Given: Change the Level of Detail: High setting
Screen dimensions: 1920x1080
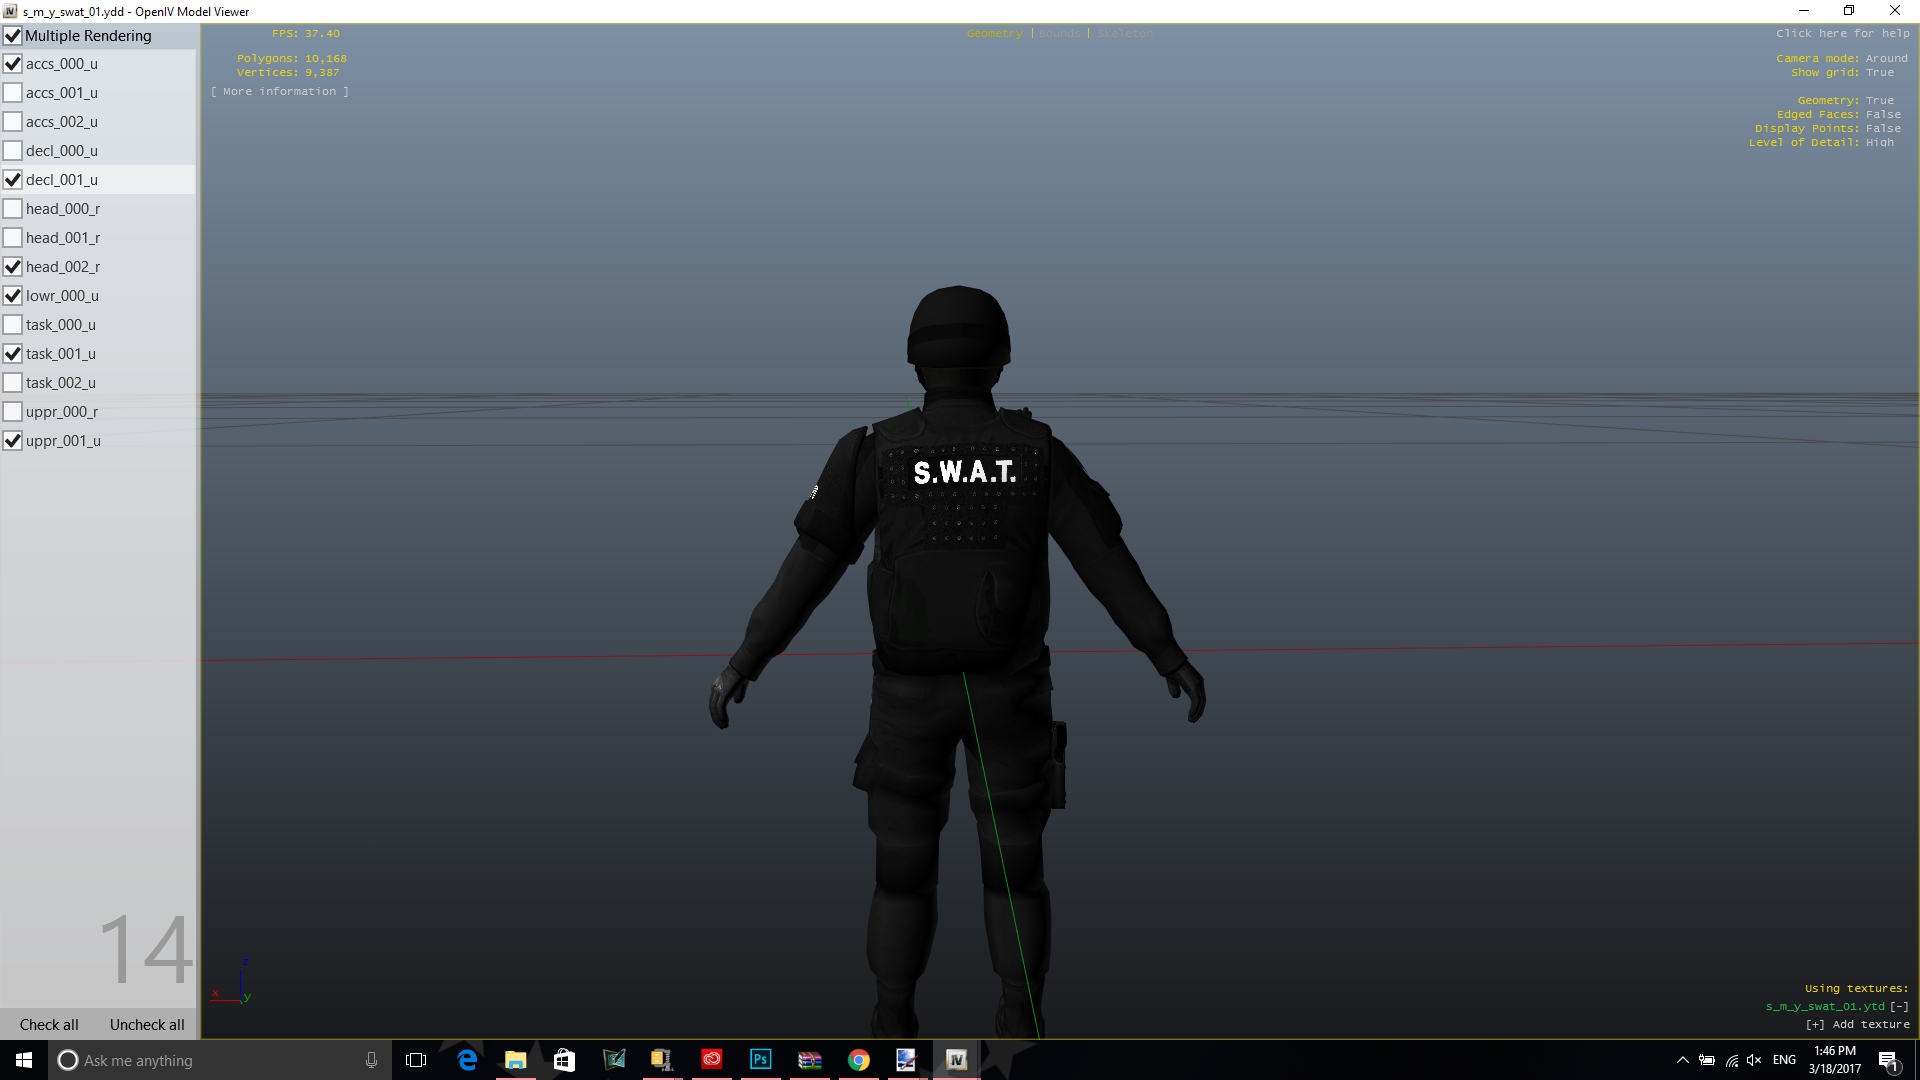Looking at the screenshot, I should point(1821,143).
